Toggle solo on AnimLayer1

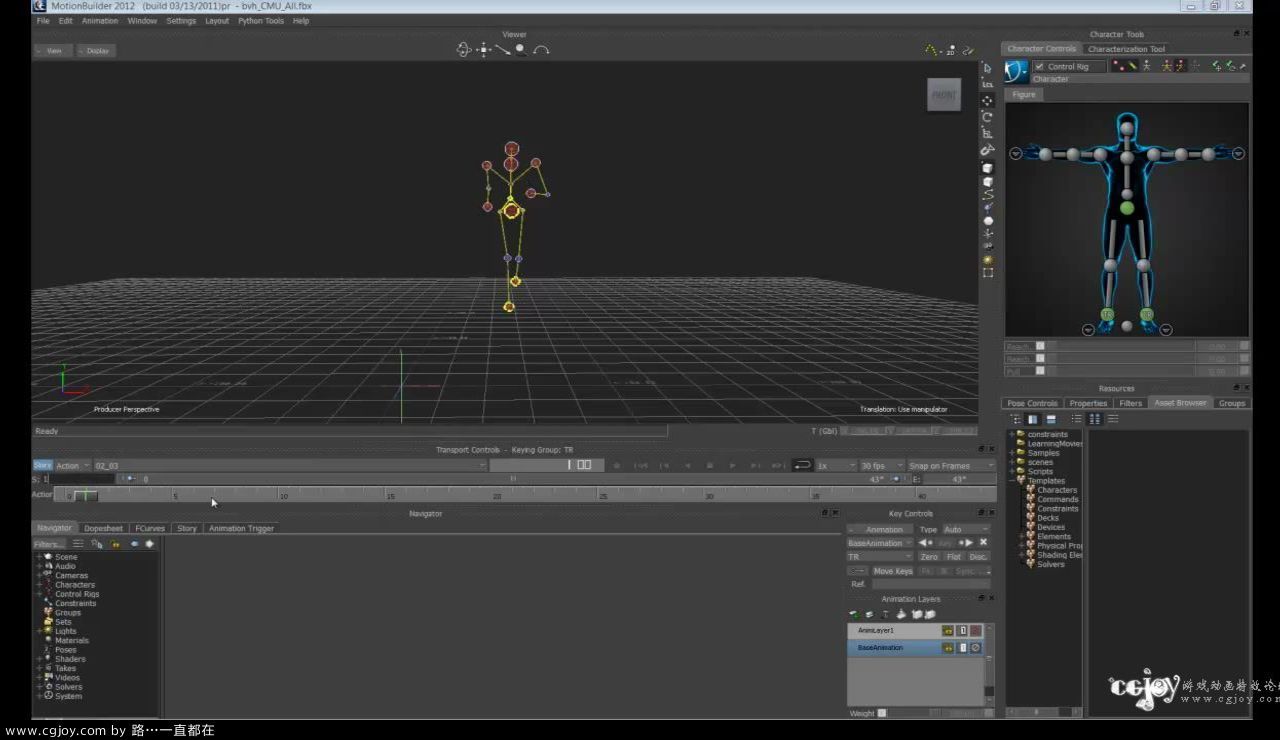(962, 631)
